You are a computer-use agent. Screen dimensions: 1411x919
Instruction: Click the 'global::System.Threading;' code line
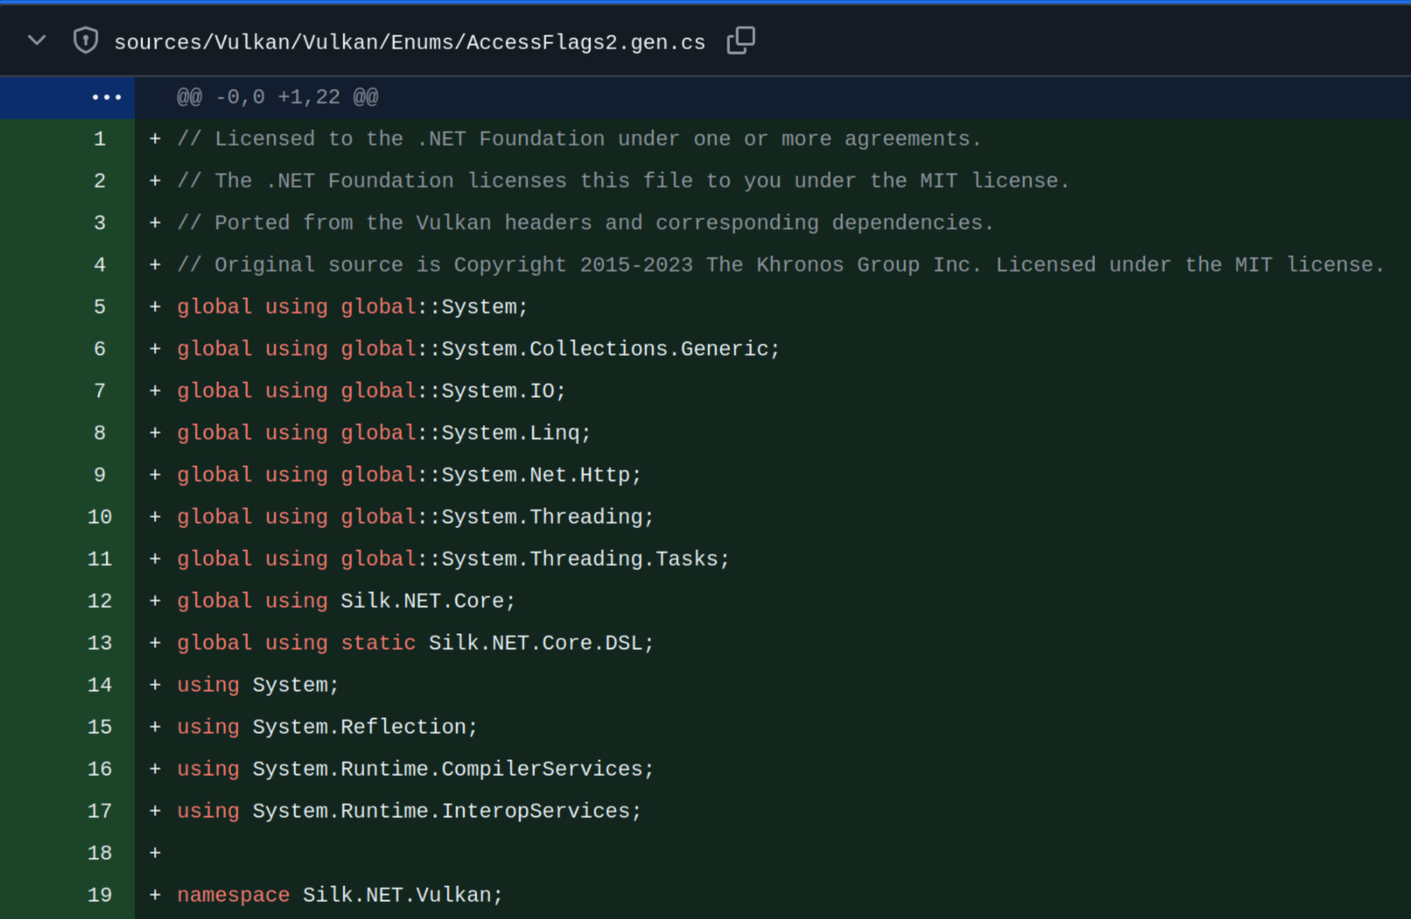pyautogui.click(x=415, y=517)
